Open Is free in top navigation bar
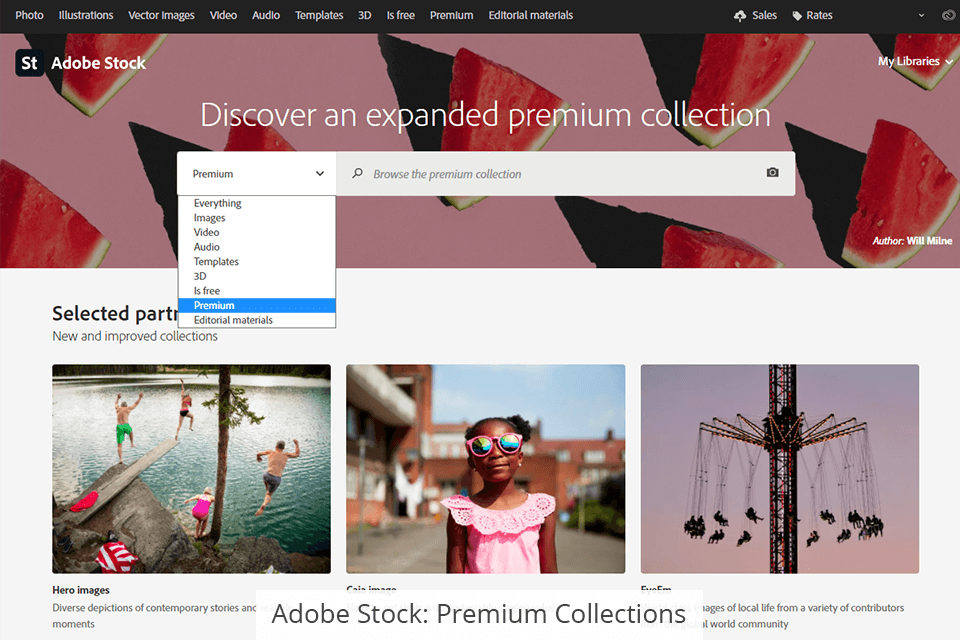The height and width of the screenshot is (640, 960). click(400, 15)
